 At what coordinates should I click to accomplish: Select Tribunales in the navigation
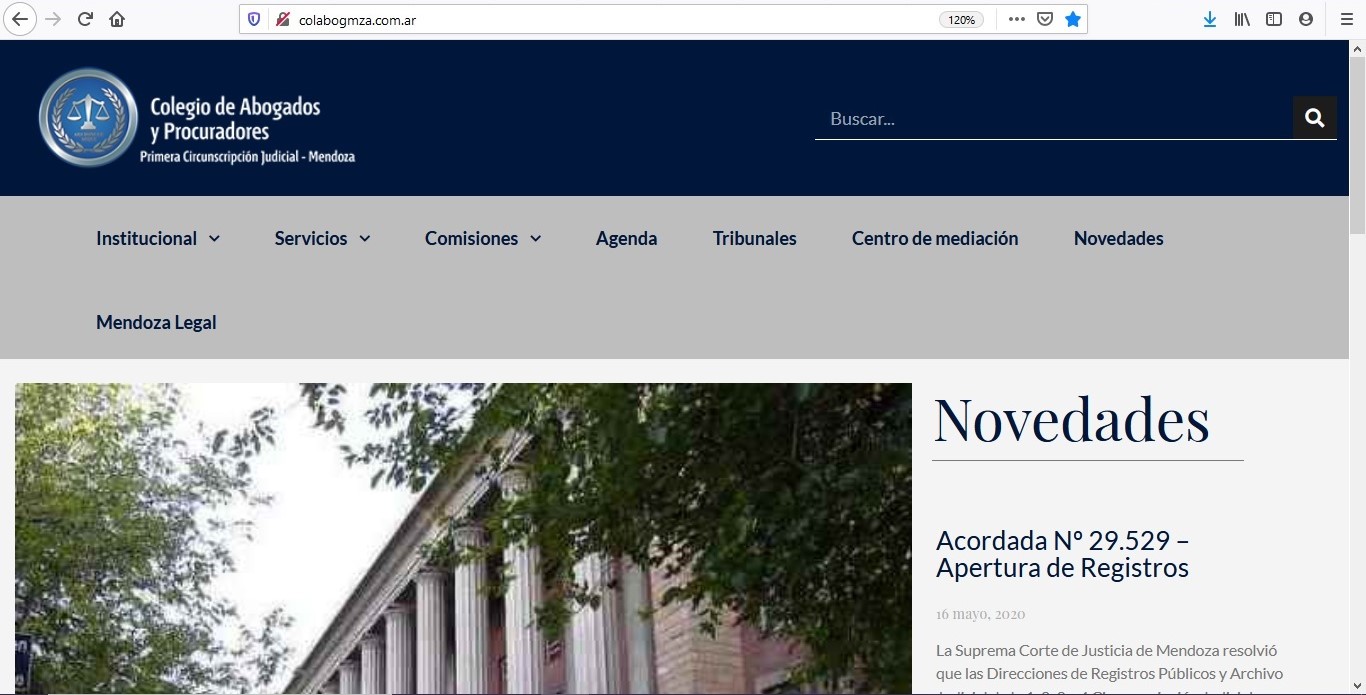click(x=754, y=238)
